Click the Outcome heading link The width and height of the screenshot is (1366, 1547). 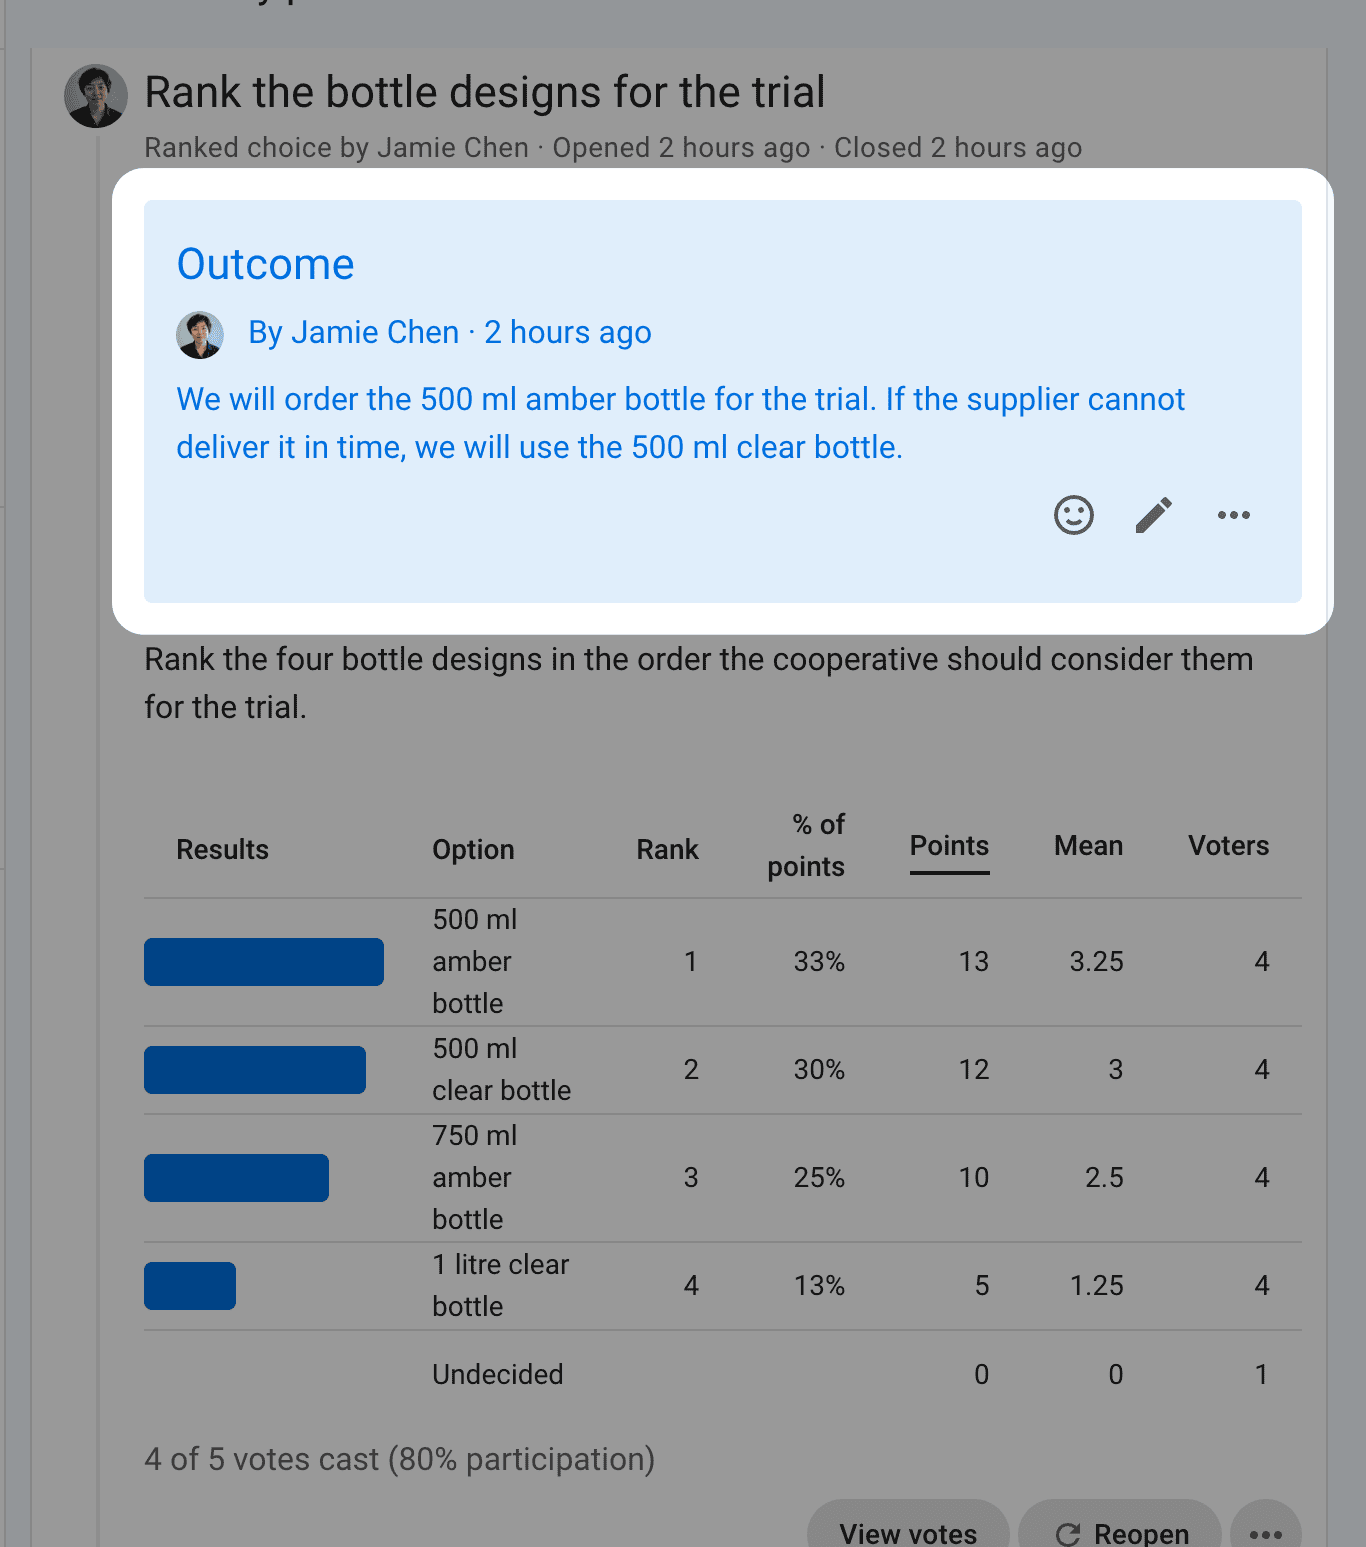point(265,264)
